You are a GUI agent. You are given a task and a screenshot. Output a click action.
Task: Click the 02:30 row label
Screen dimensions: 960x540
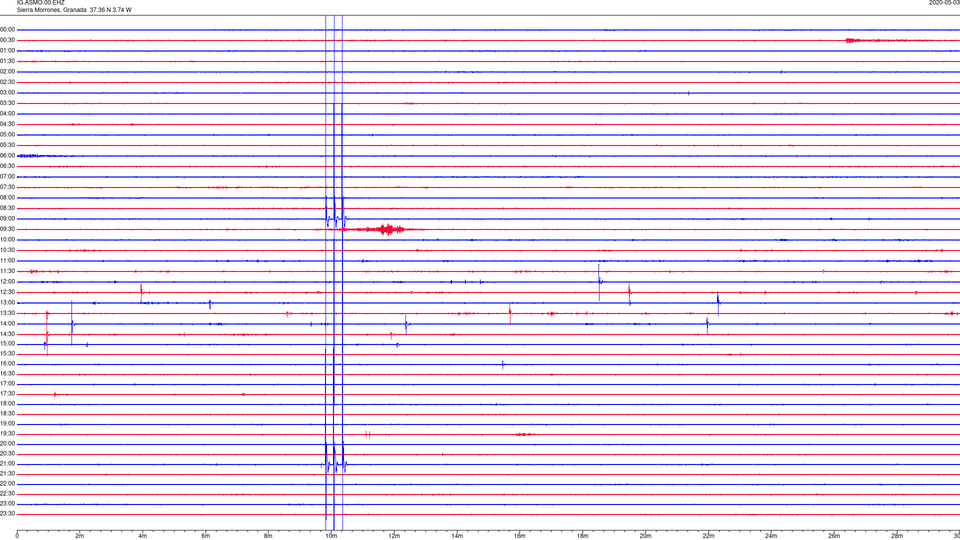[8, 82]
